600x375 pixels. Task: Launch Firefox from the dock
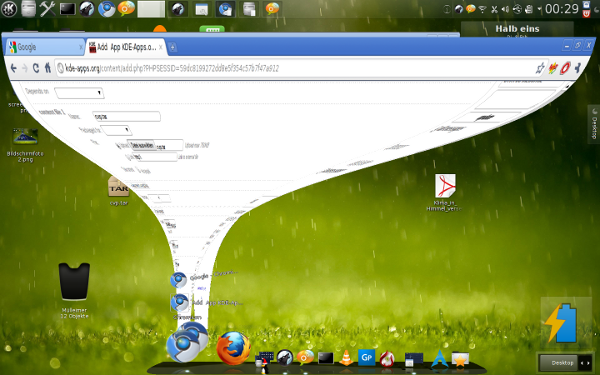233,348
